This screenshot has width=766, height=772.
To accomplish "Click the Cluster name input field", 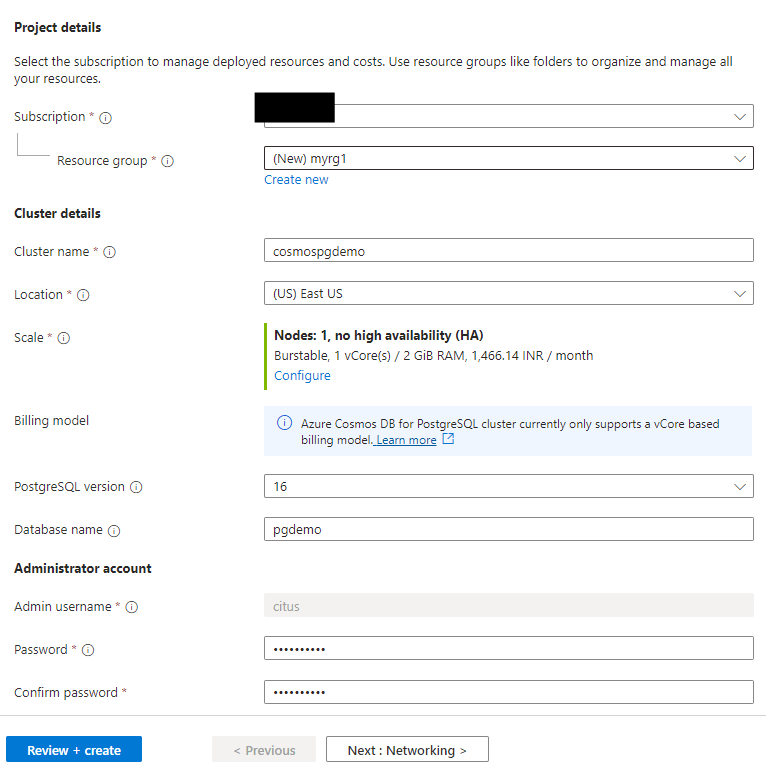I will coord(508,251).
